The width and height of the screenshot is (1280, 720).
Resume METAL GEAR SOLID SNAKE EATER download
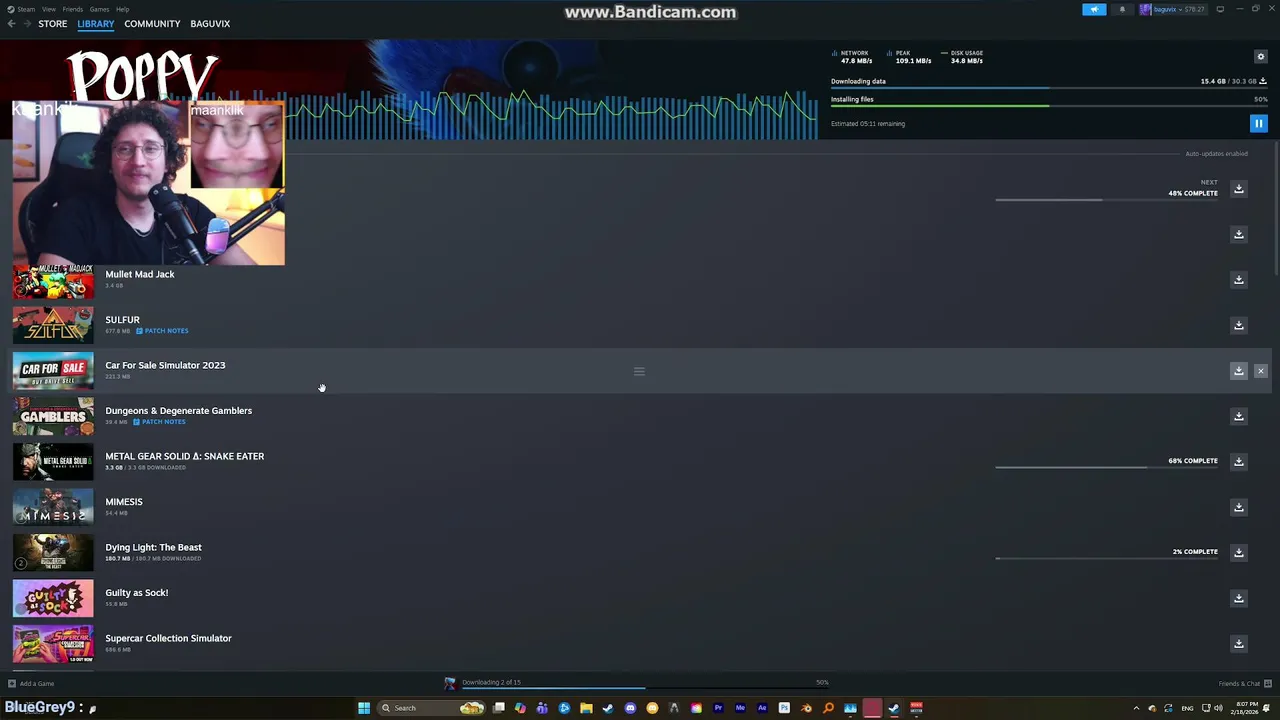(1238, 461)
